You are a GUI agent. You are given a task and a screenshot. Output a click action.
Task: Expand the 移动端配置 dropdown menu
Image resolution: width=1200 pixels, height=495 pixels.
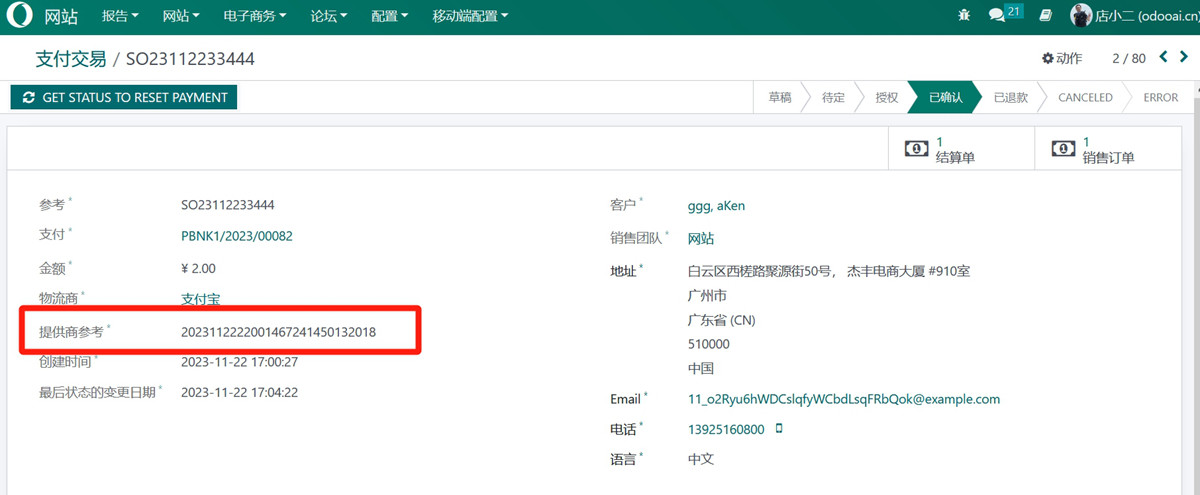coord(470,17)
